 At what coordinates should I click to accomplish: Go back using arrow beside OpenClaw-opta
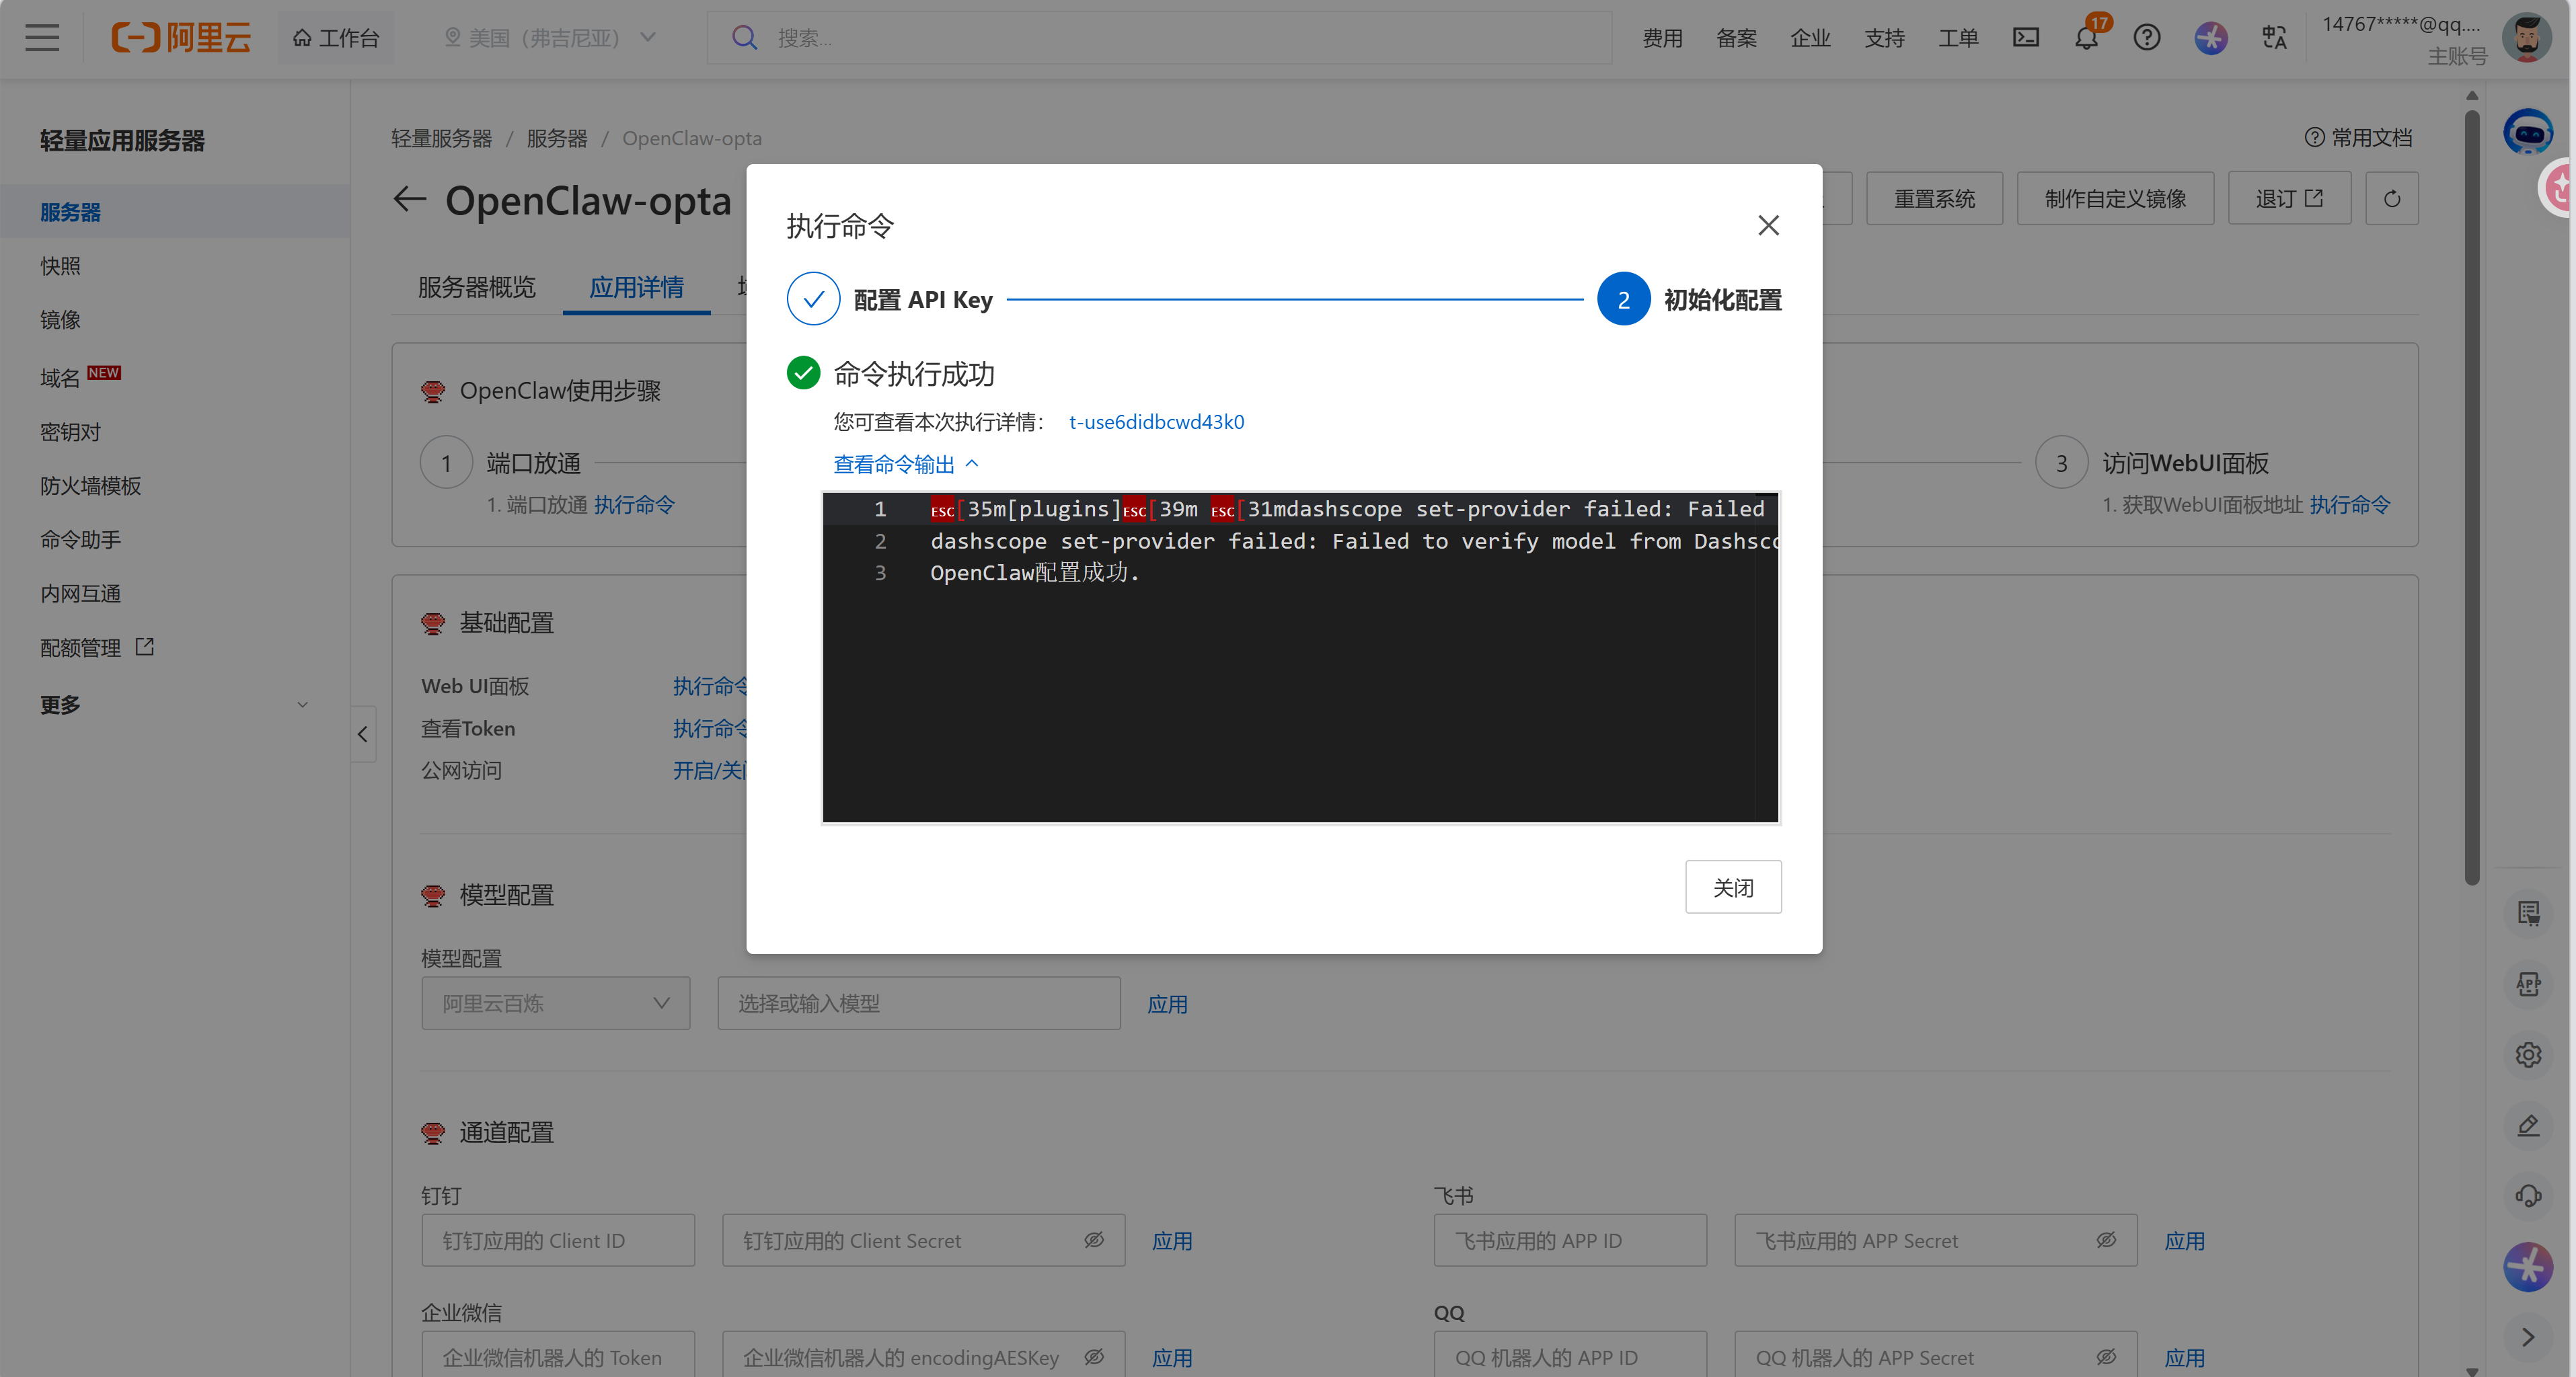pos(409,199)
